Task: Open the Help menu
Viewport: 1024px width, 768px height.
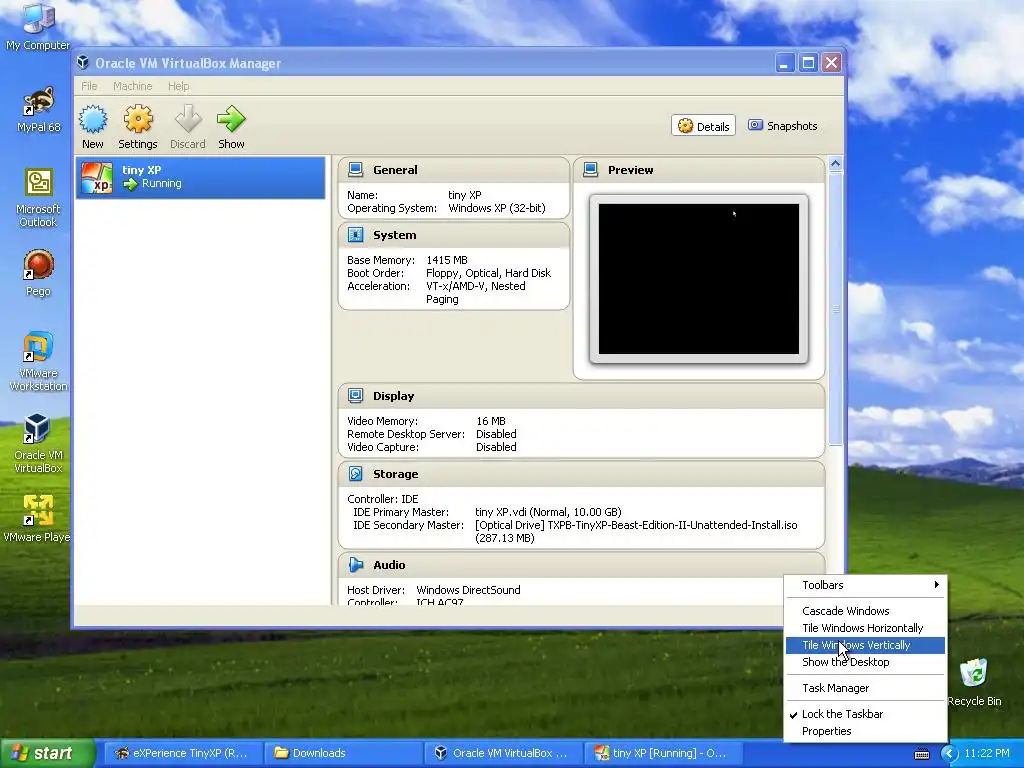Action: point(178,86)
